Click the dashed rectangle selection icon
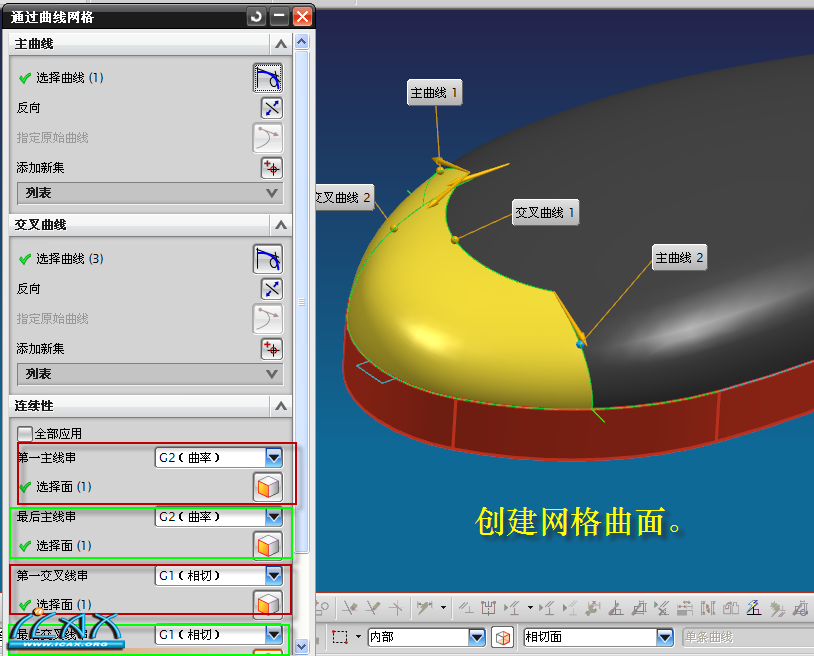814x656 pixels. point(340,637)
